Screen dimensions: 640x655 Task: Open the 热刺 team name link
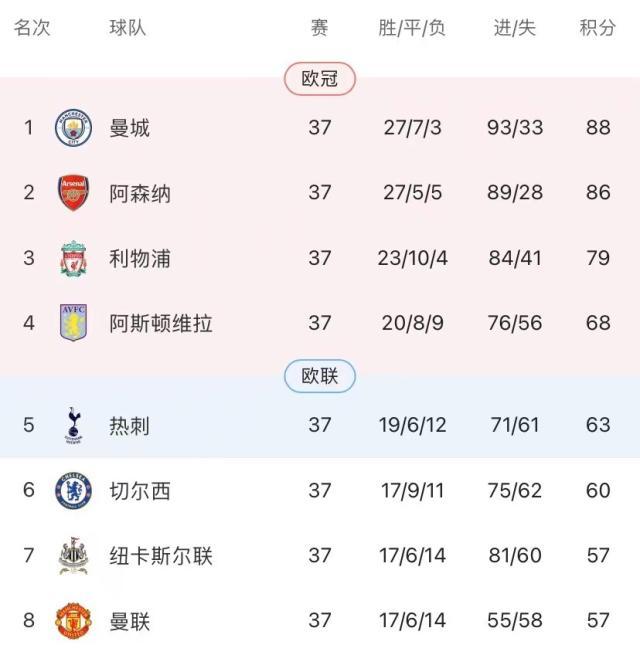tap(130, 425)
